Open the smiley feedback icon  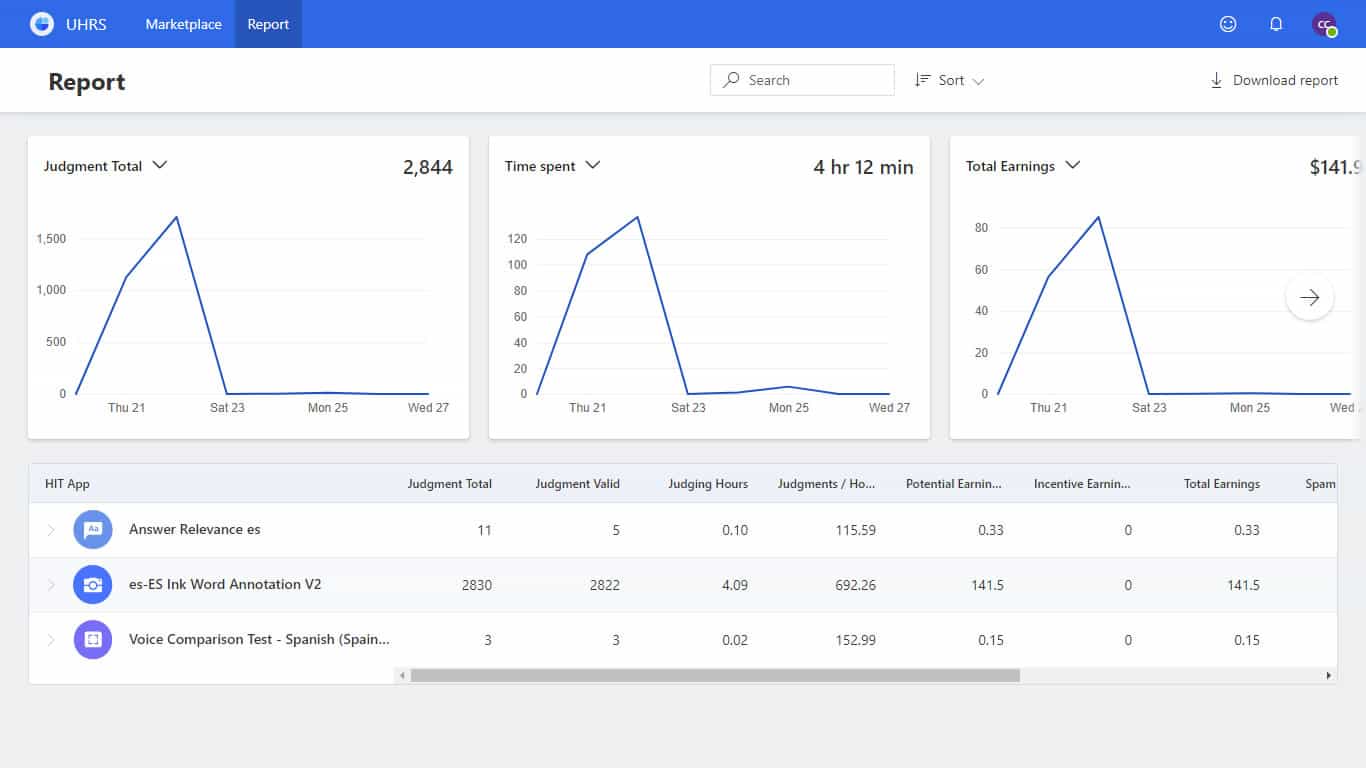coord(1228,24)
